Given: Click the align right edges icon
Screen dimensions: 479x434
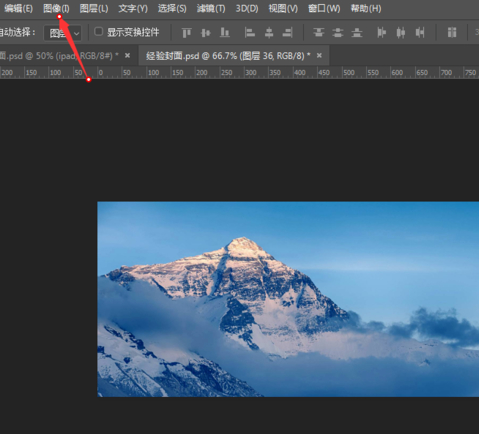Looking at the screenshot, I should coord(288,33).
